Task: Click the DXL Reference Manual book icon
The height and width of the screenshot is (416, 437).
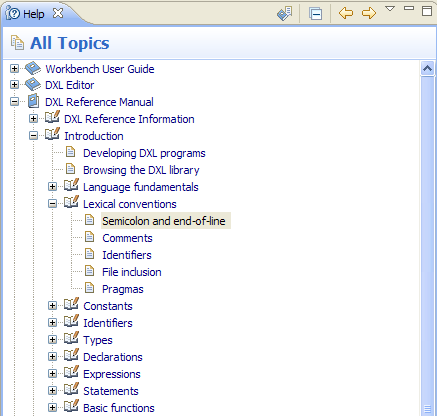Action: 33,101
